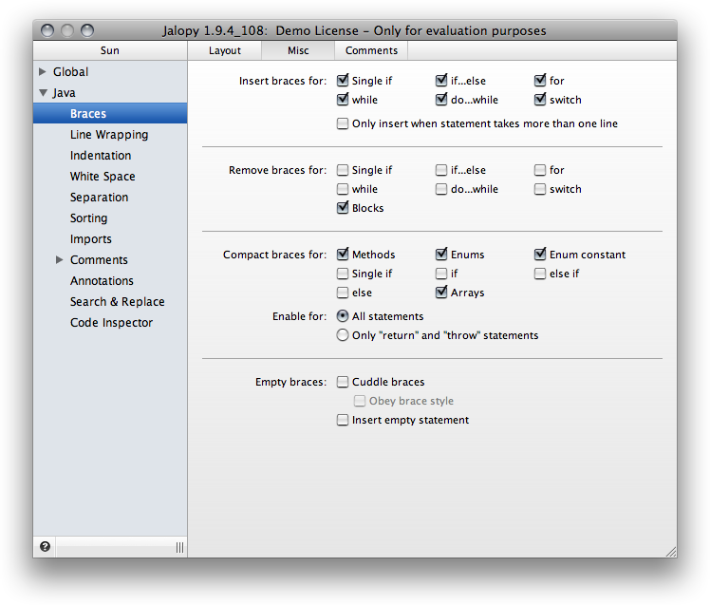Expand the Comments tree node arrow

click(x=59, y=259)
